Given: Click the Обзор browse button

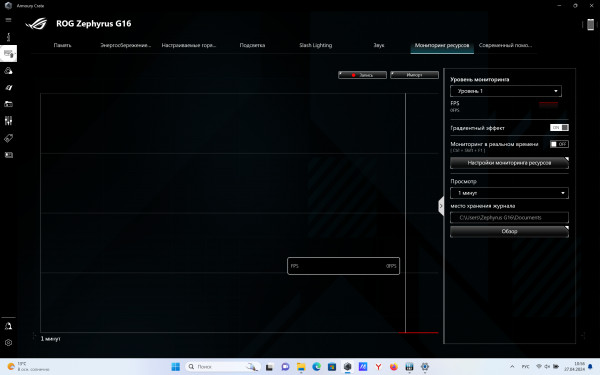Looking at the screenshot, I should 509,232.
